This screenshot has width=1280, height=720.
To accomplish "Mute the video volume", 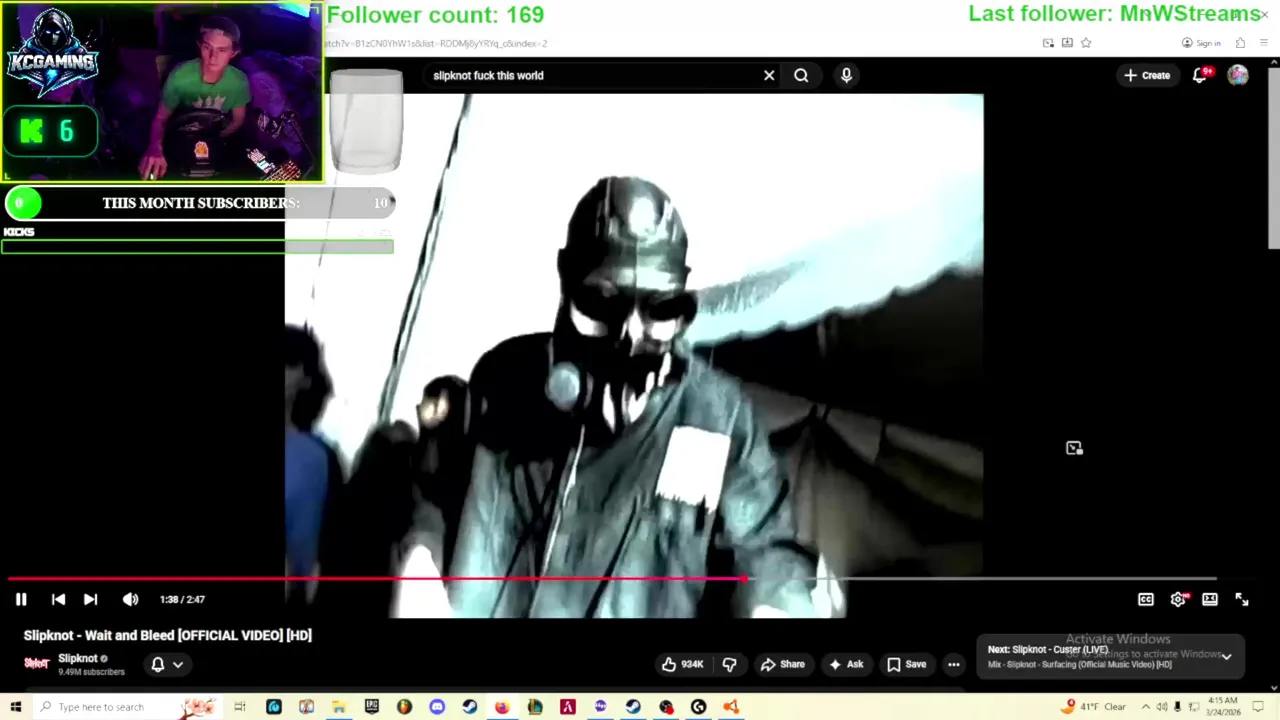I will 130,599.
